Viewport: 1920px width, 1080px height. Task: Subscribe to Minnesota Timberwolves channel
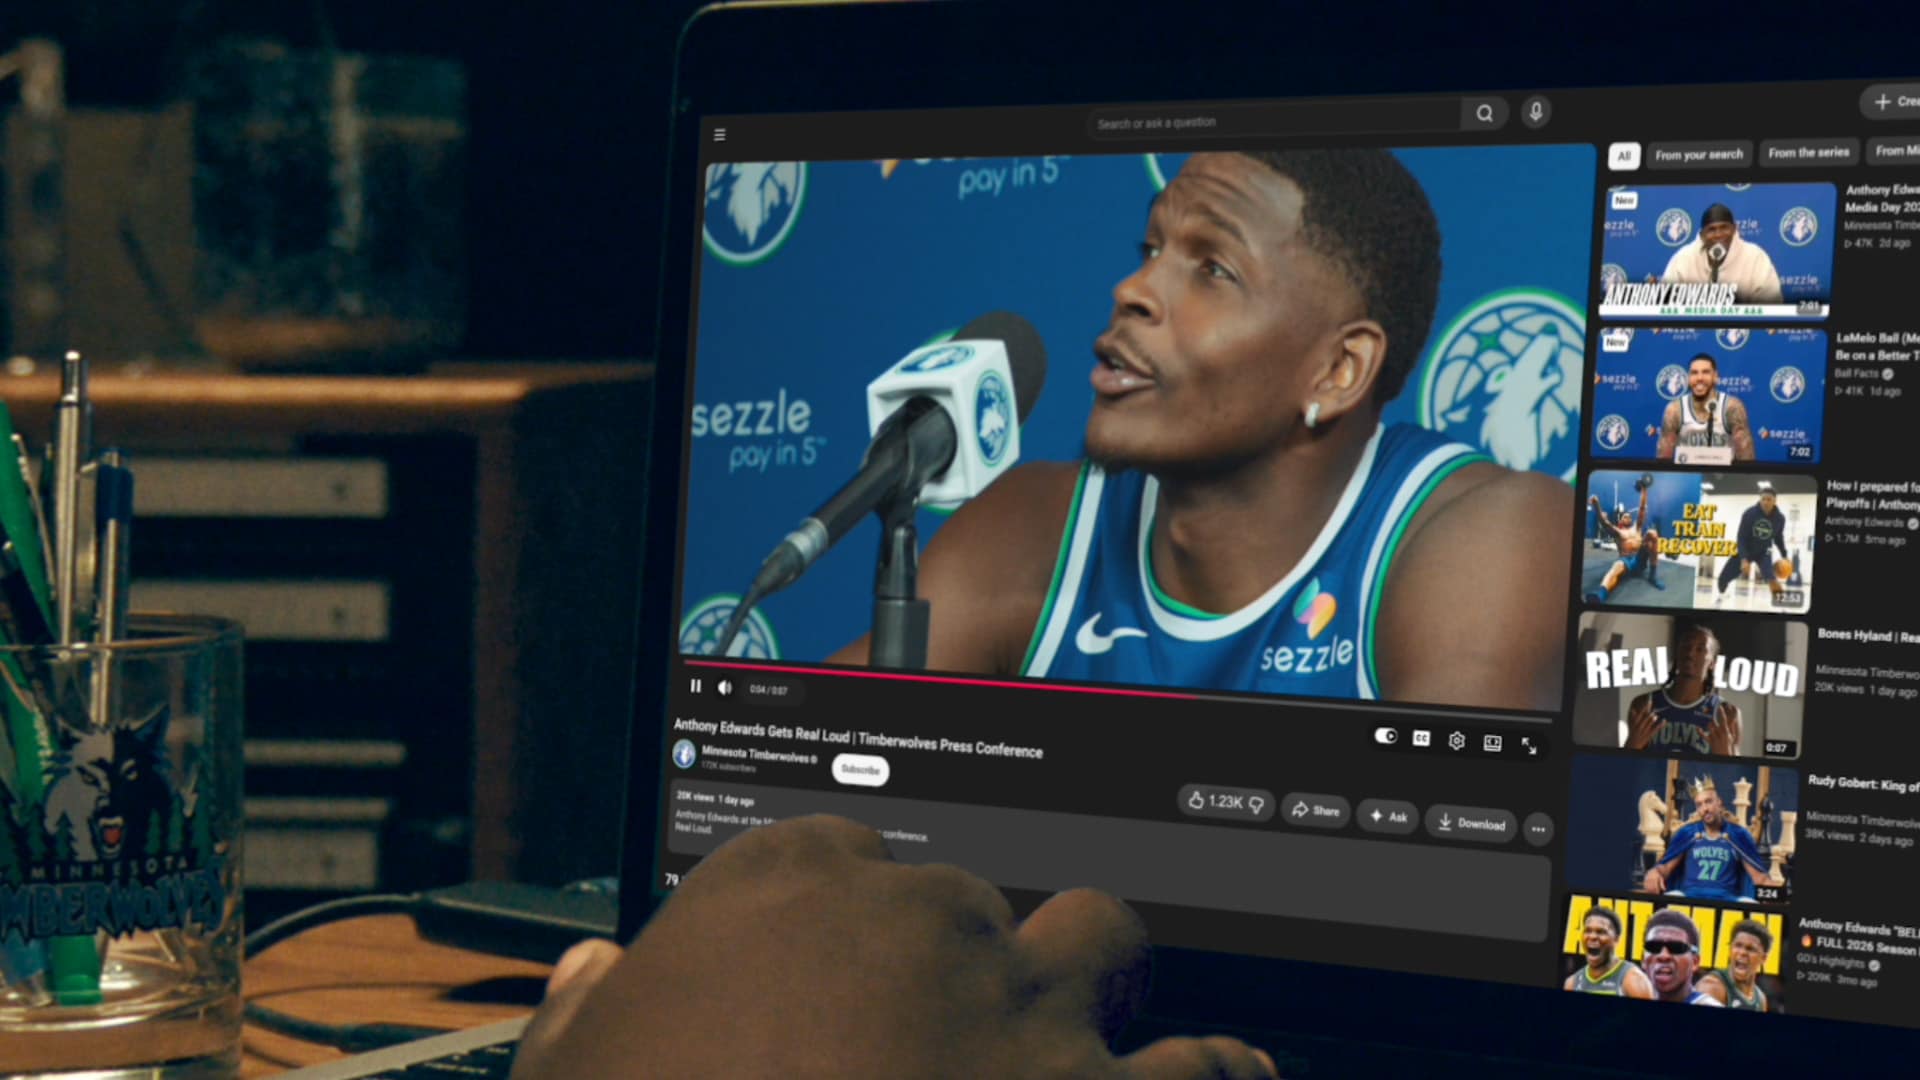click(x=860, y=769)
